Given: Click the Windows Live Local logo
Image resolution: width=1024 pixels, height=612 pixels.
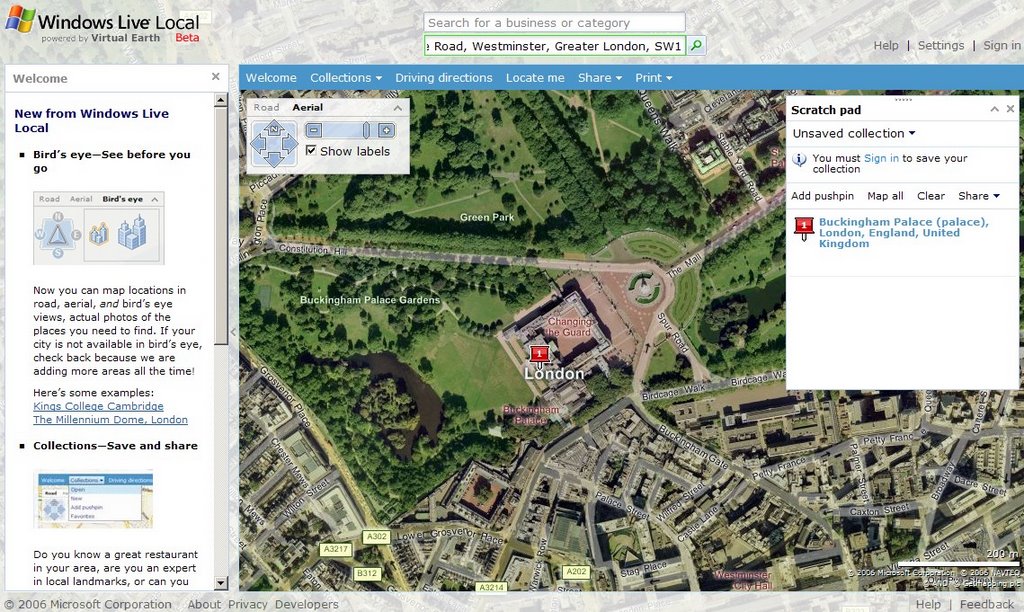Looking at the screenshot, I should pos(103,25).
